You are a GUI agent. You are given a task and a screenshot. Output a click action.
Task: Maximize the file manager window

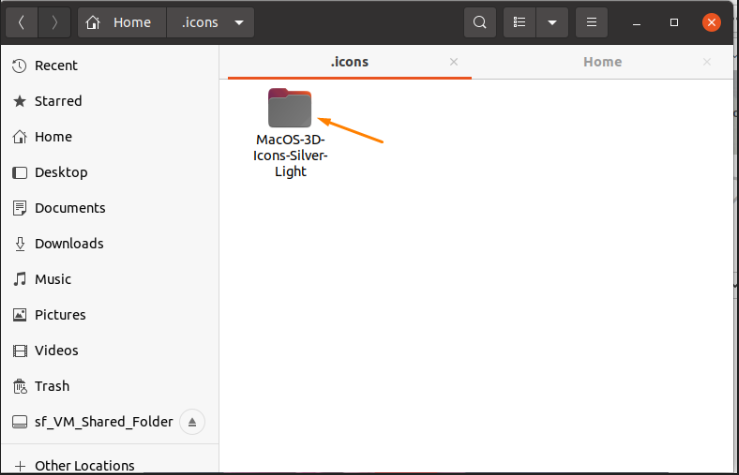[x=674, y=22]
